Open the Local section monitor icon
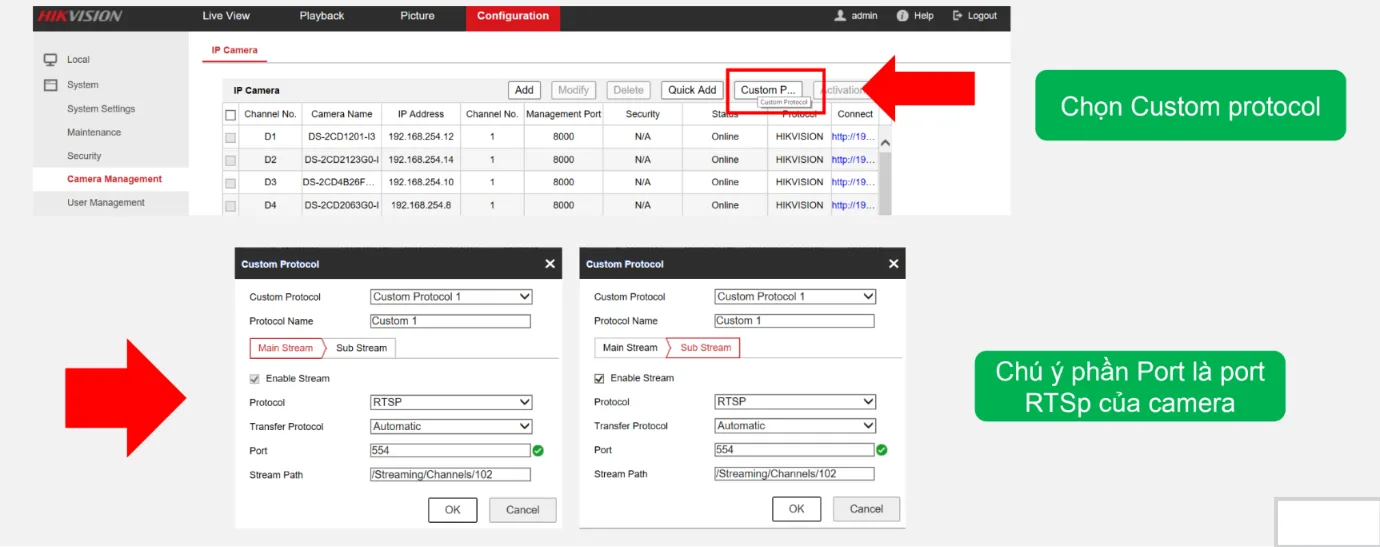This screenshot has width=1380, height=547. click(x=50, y=60)
